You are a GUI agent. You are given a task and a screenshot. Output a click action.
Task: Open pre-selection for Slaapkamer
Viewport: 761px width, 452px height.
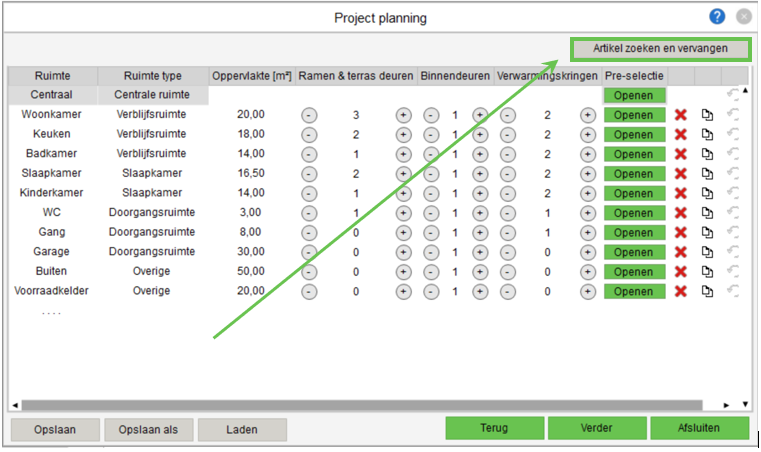coord(633,174)
